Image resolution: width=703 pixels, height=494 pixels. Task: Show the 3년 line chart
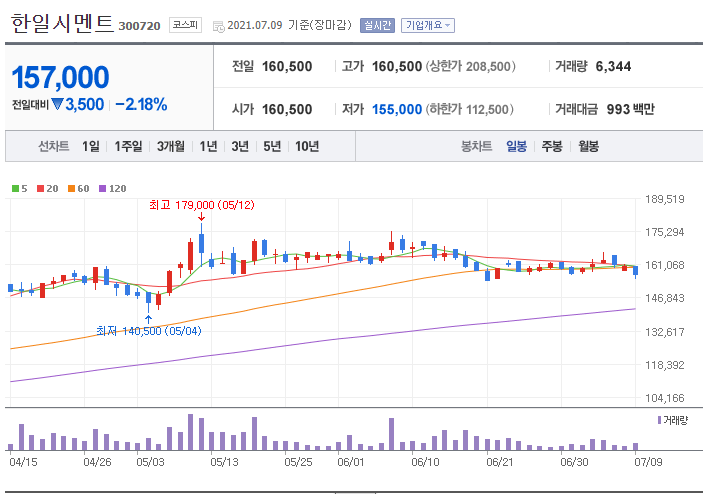click(240, 146)
